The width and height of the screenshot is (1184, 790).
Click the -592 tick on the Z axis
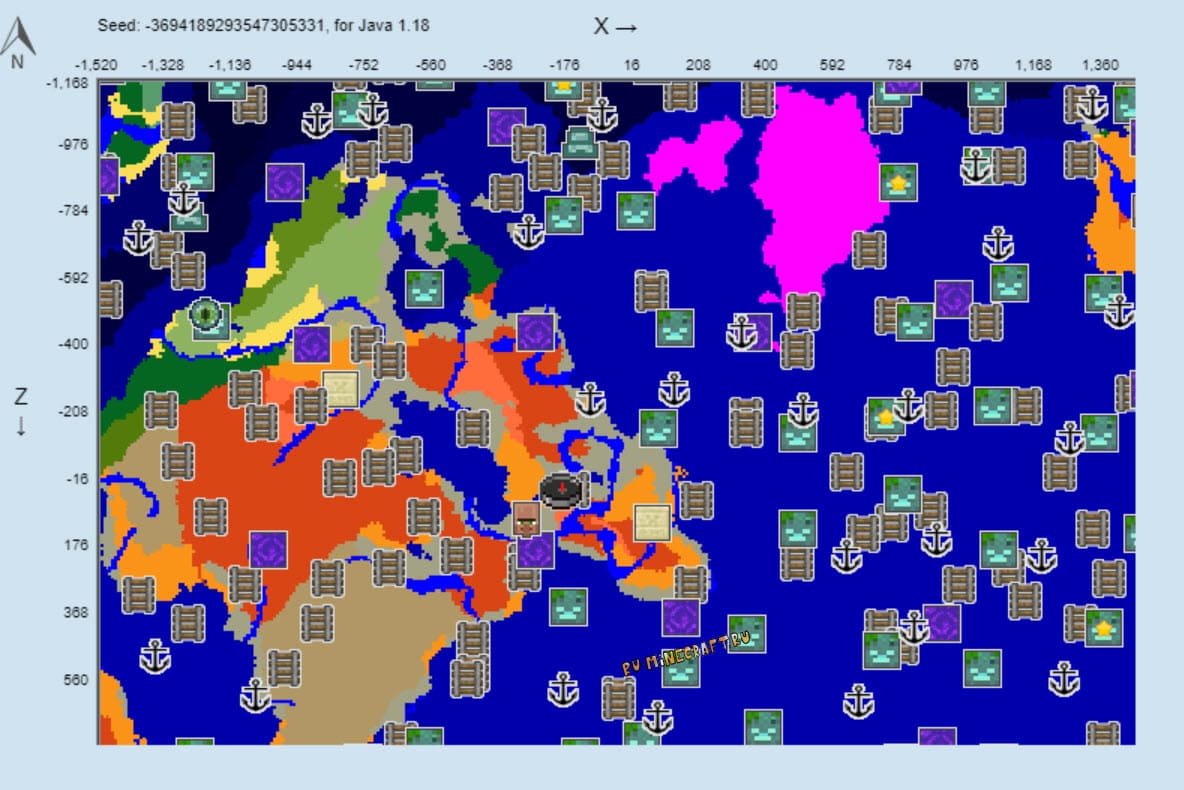click(x=73, y=277)
